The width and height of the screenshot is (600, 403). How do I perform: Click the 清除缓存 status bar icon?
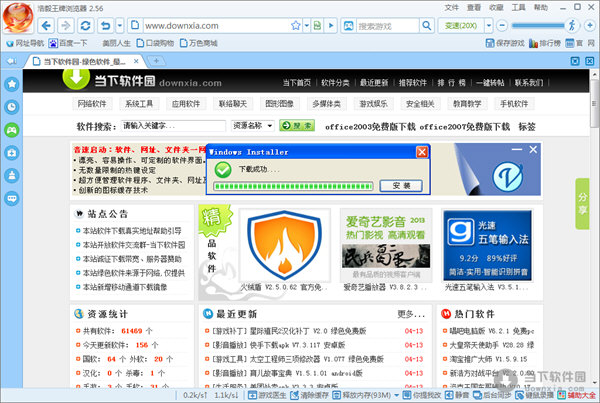click(309, 395)
